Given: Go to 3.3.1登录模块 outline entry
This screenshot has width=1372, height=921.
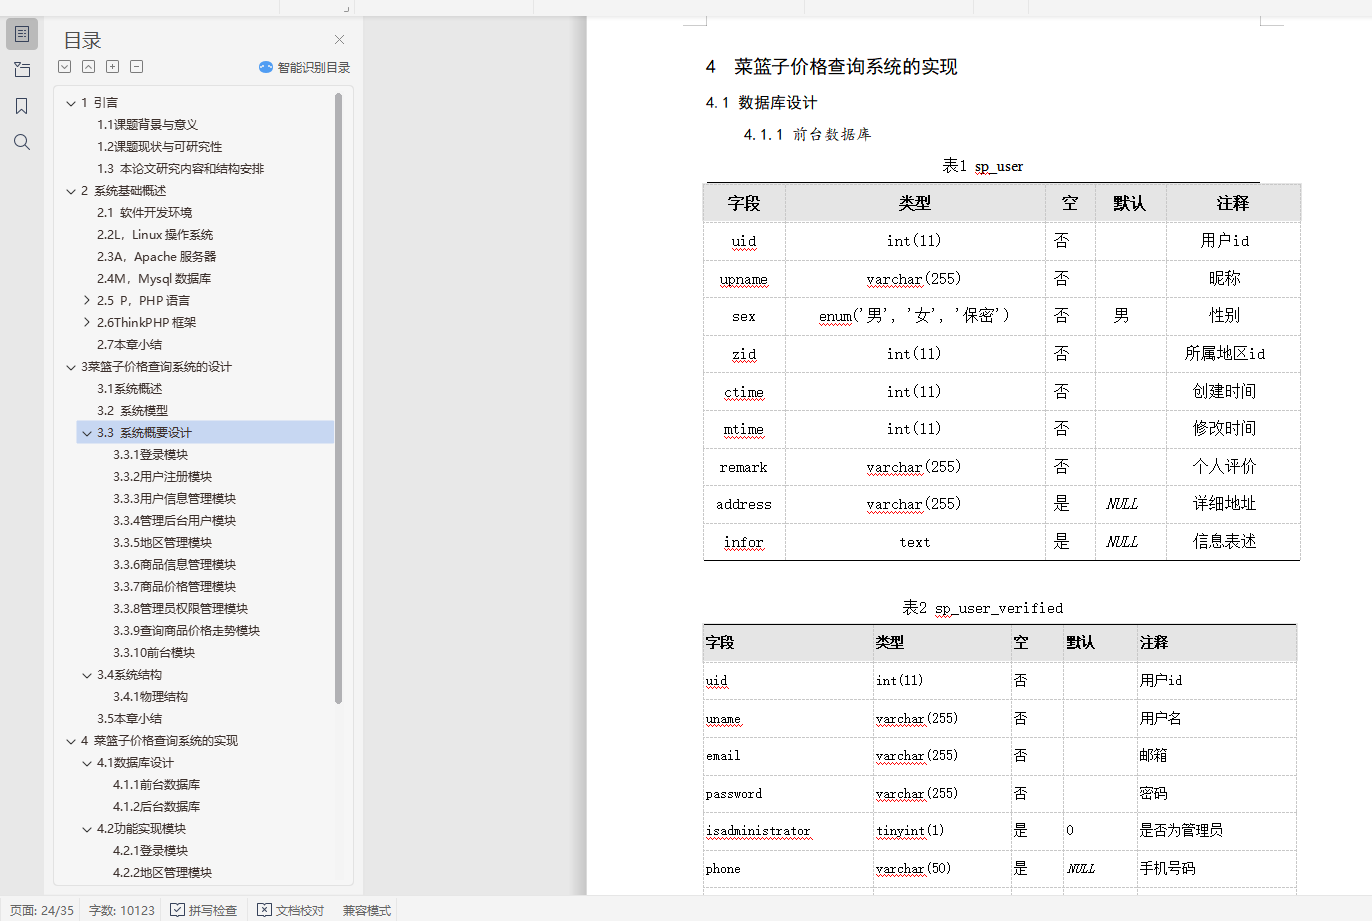Looking at the screenshot, I should coord(150,455).
